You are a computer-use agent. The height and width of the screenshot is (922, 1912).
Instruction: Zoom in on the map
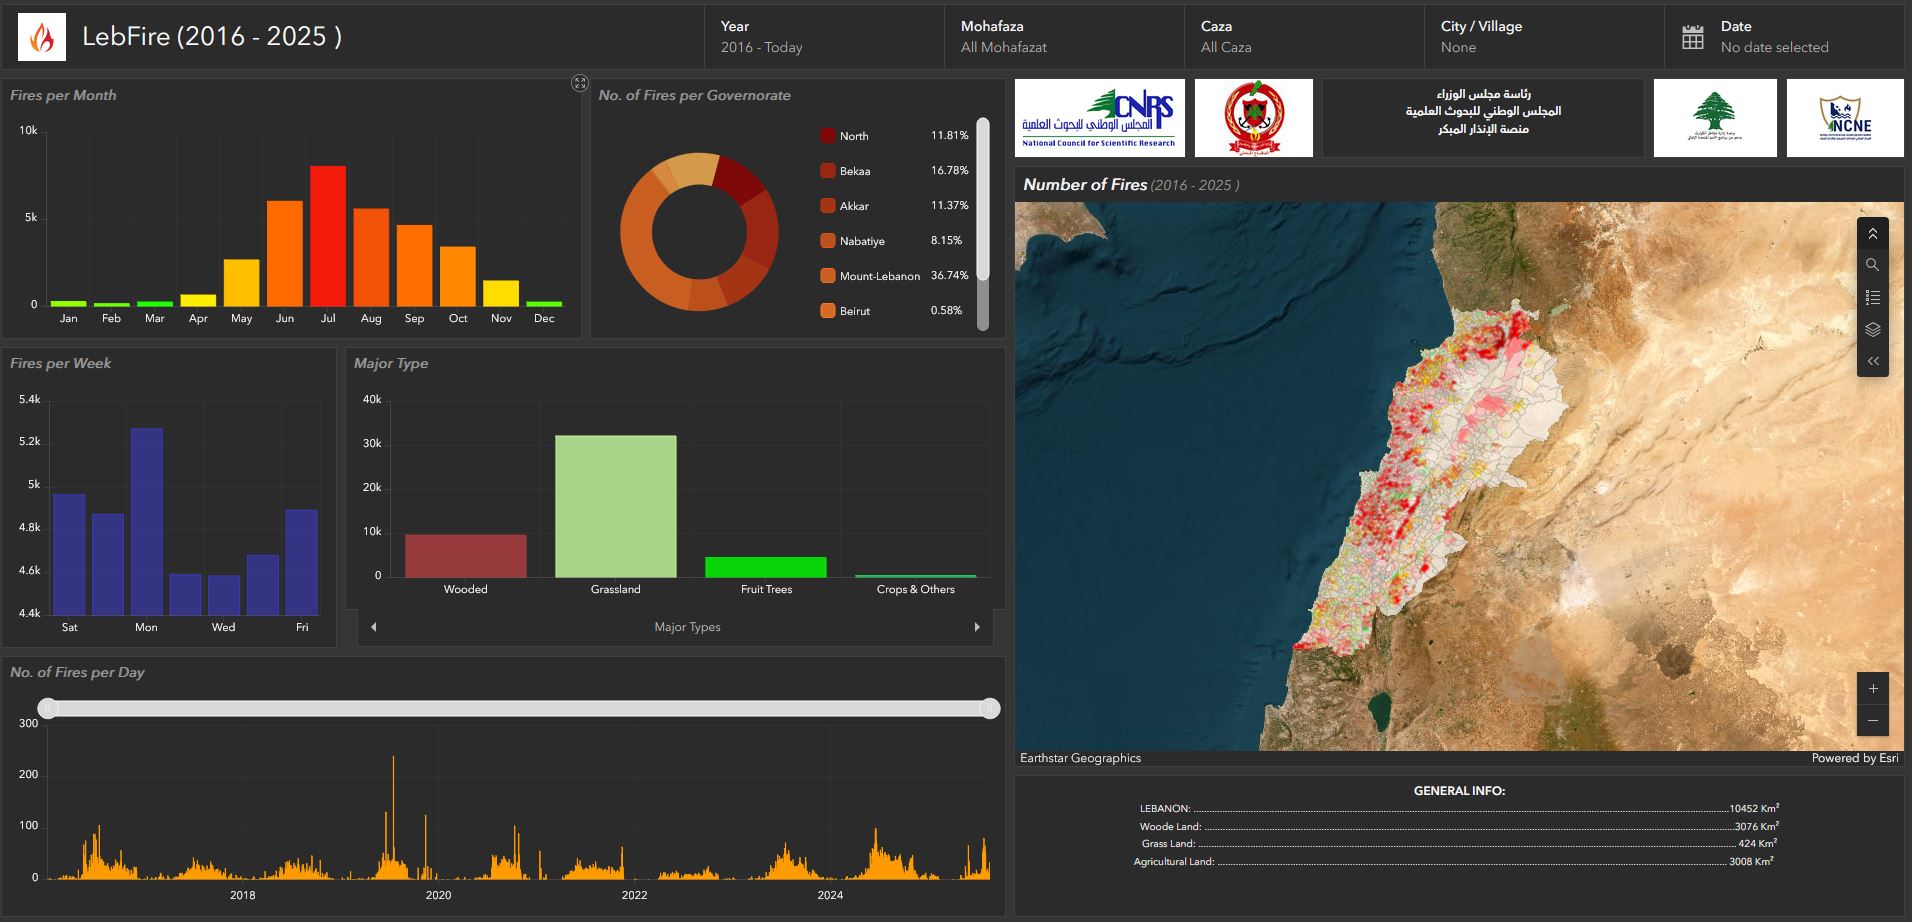(x=1872, y=688)
